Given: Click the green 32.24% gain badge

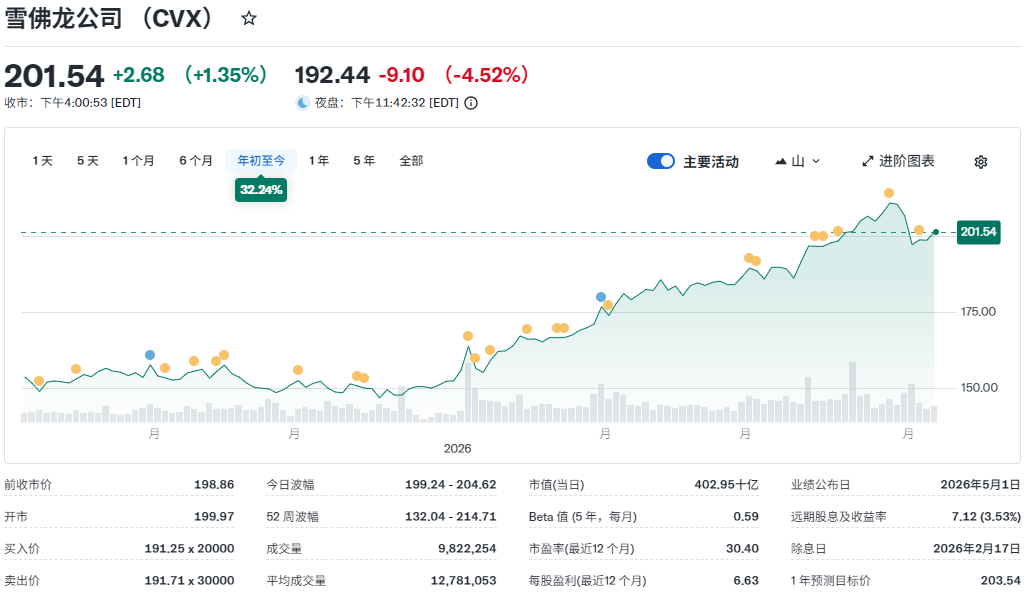Looking at the screenshot, I should 260,189.
